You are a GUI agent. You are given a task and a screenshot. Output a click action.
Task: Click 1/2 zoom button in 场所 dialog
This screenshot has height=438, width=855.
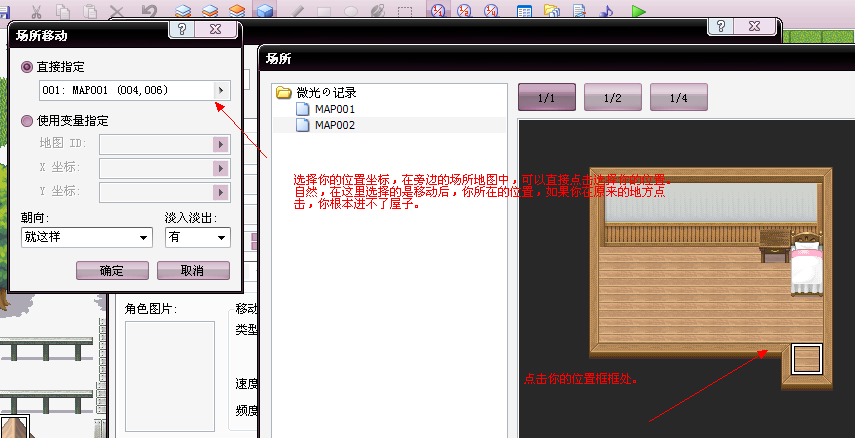pos(613,98)
